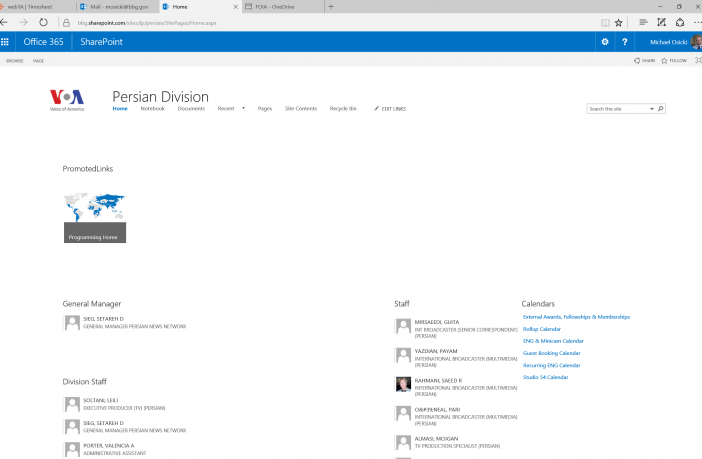Viewport: 702px width, 459px height.
Task: Open Notebook in the site navigation
Action: pyautogui.click(x=153, y=108)
